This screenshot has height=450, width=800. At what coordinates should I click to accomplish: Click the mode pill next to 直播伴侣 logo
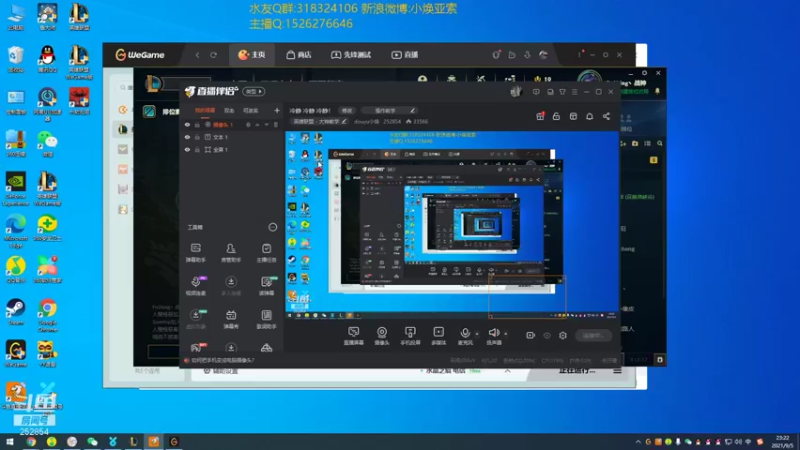254,91
